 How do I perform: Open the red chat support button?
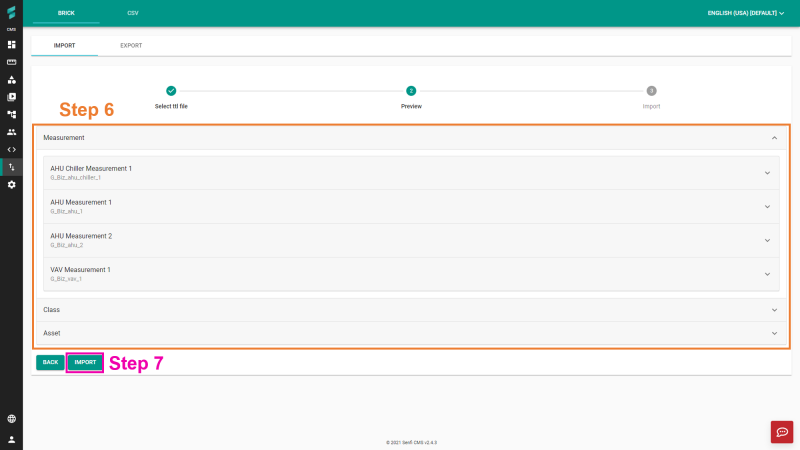[x=782, y=432]
